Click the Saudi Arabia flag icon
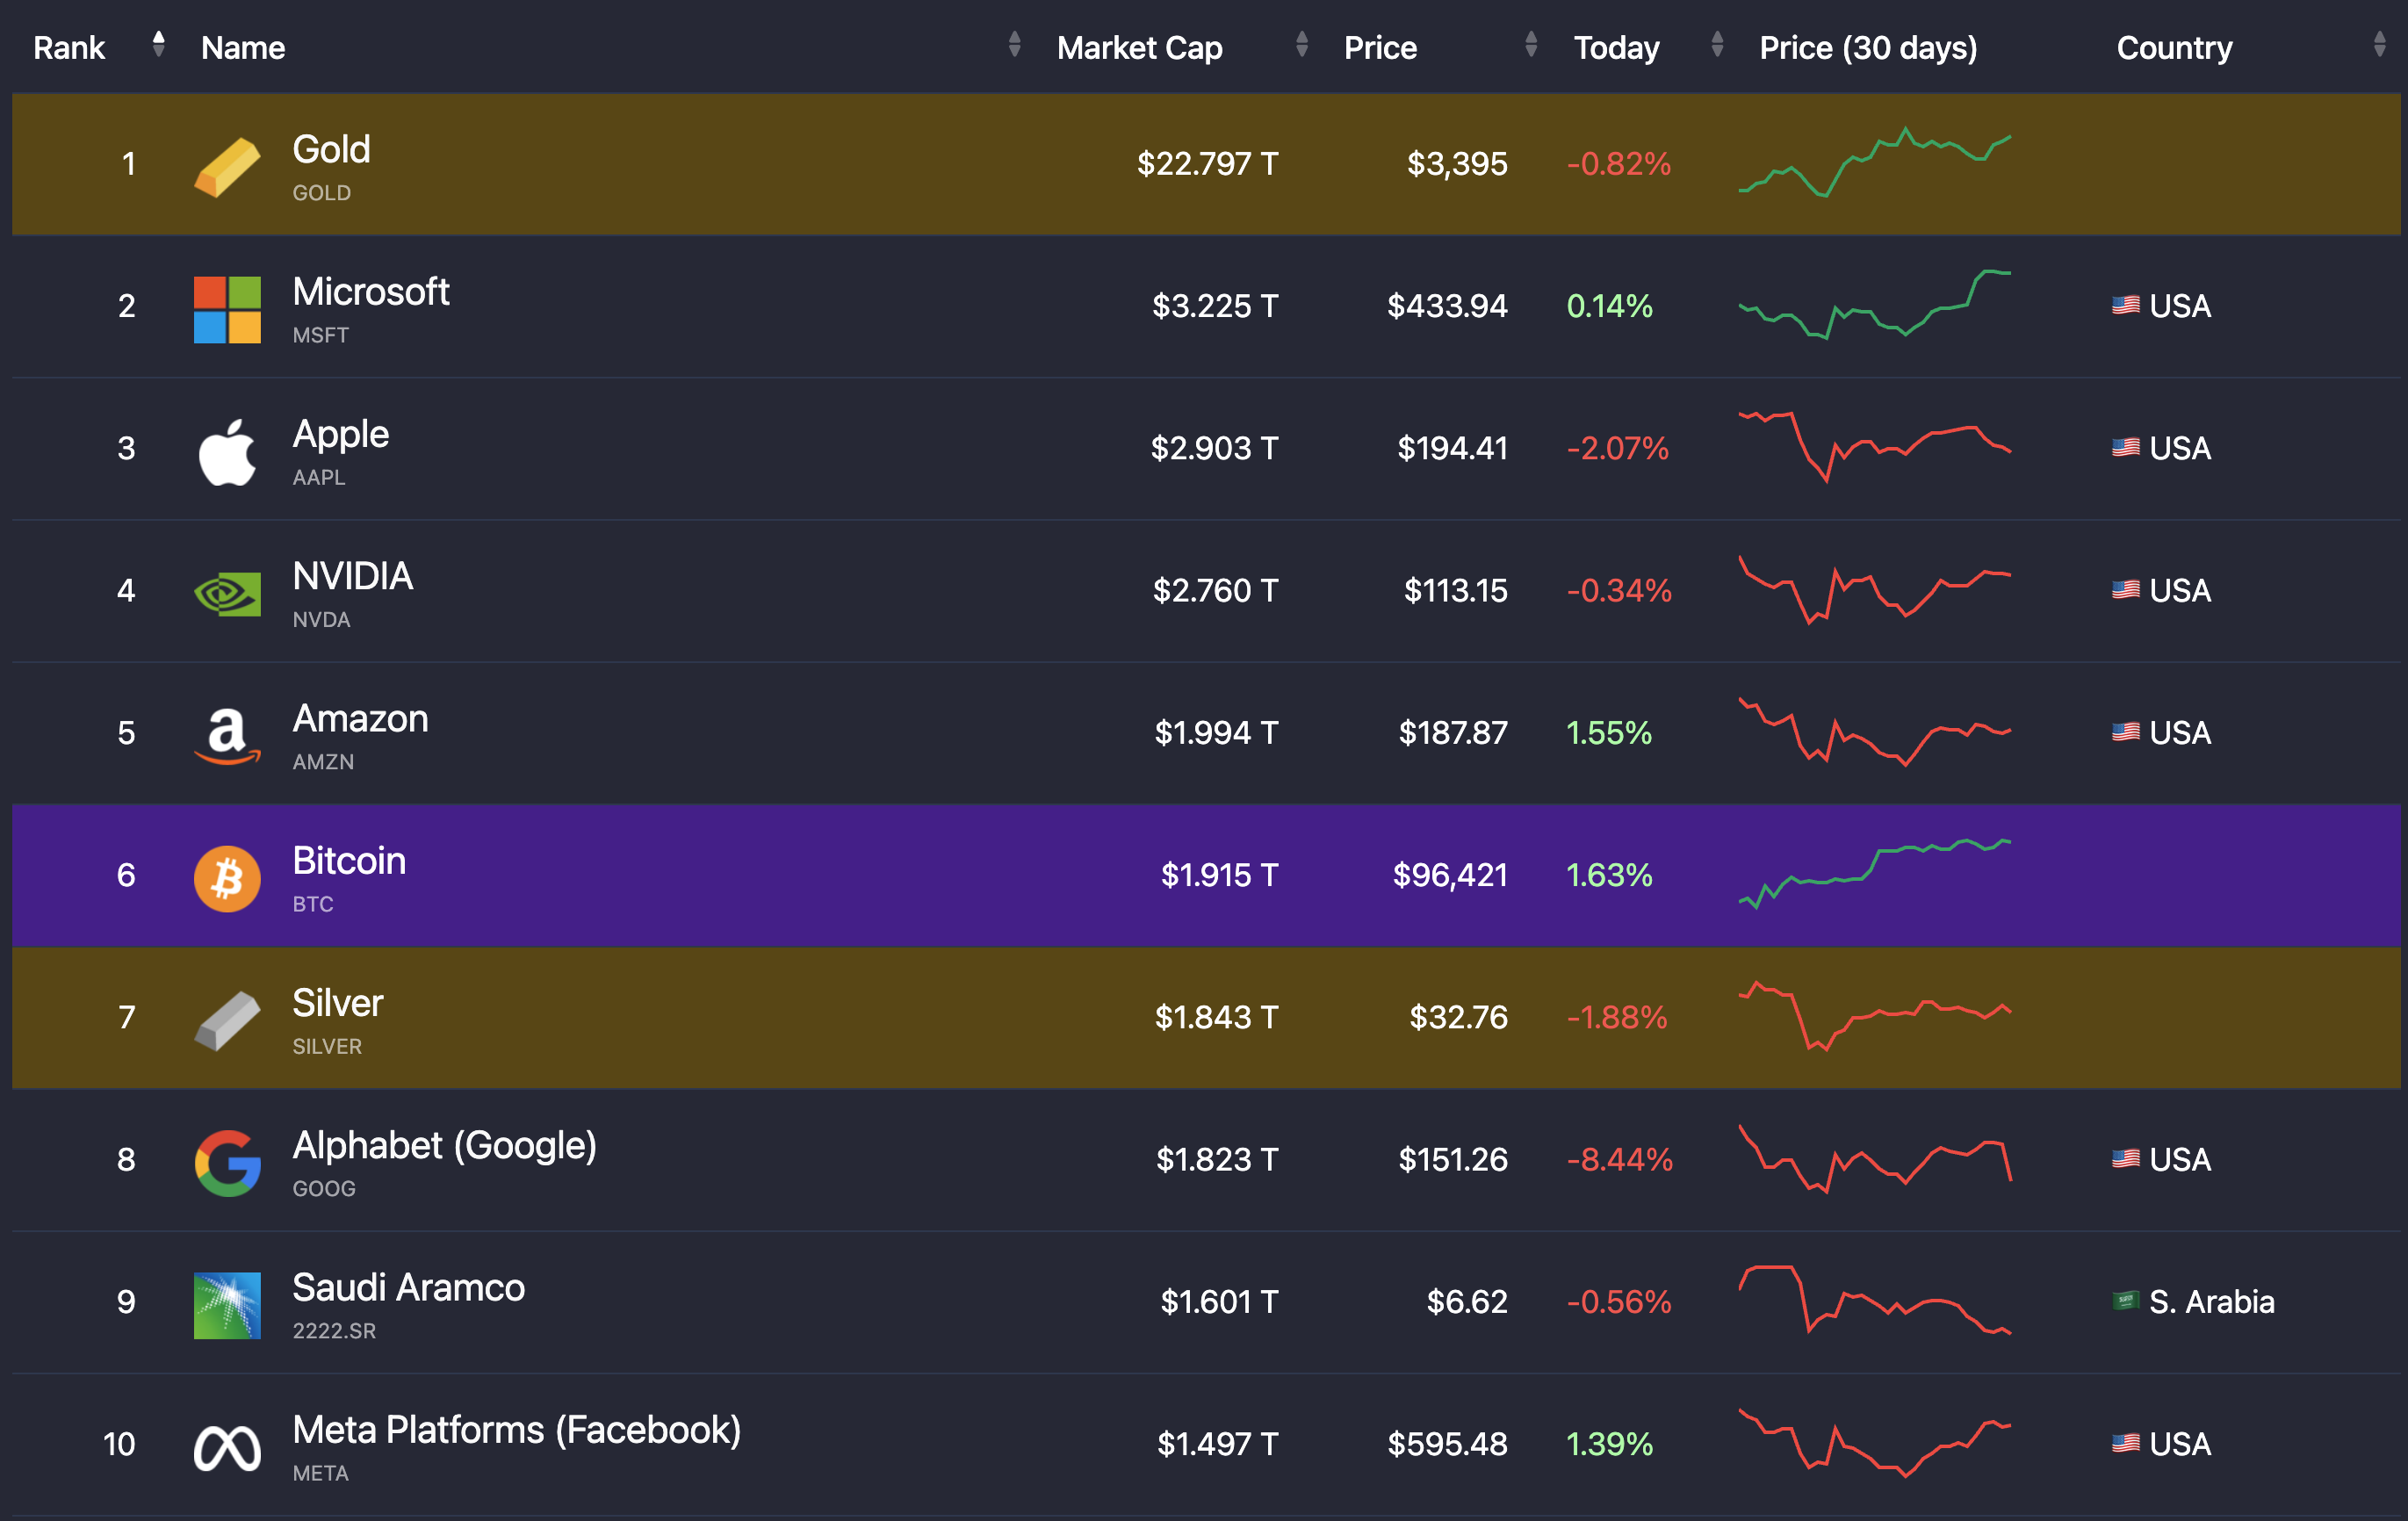 click(x=2126, y=1301)
